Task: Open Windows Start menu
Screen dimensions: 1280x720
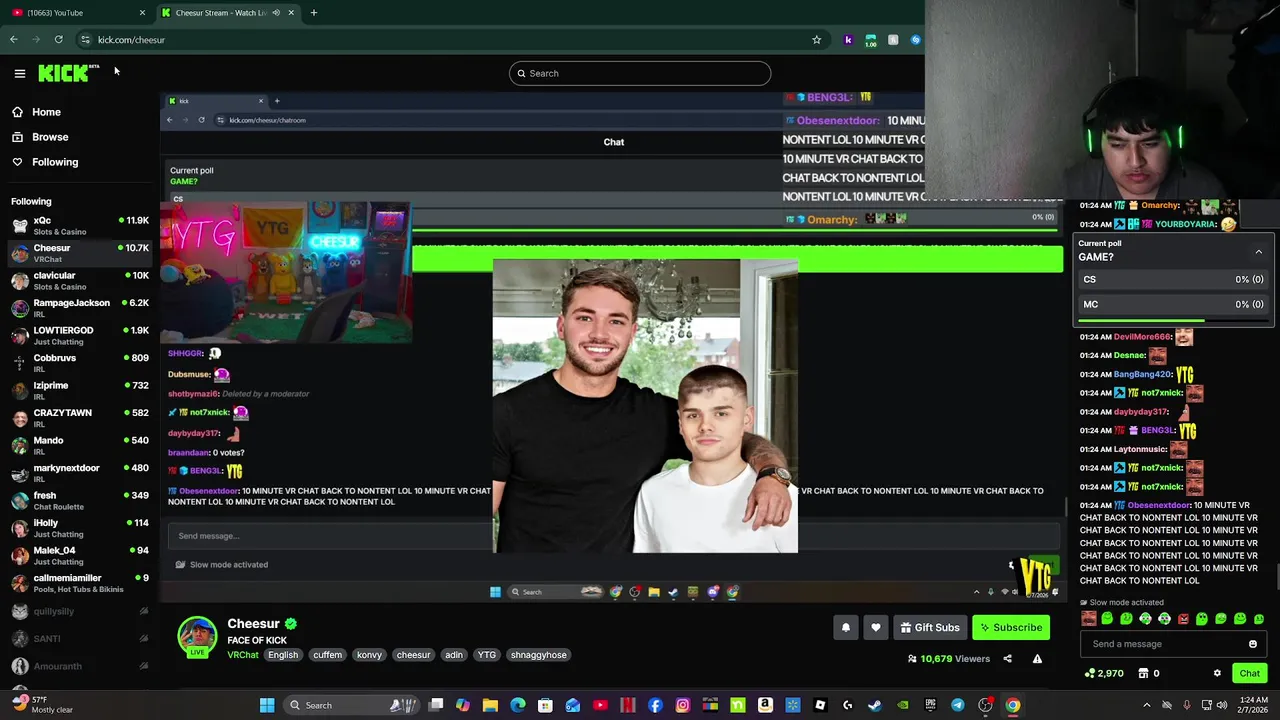Action: (267, 706)
